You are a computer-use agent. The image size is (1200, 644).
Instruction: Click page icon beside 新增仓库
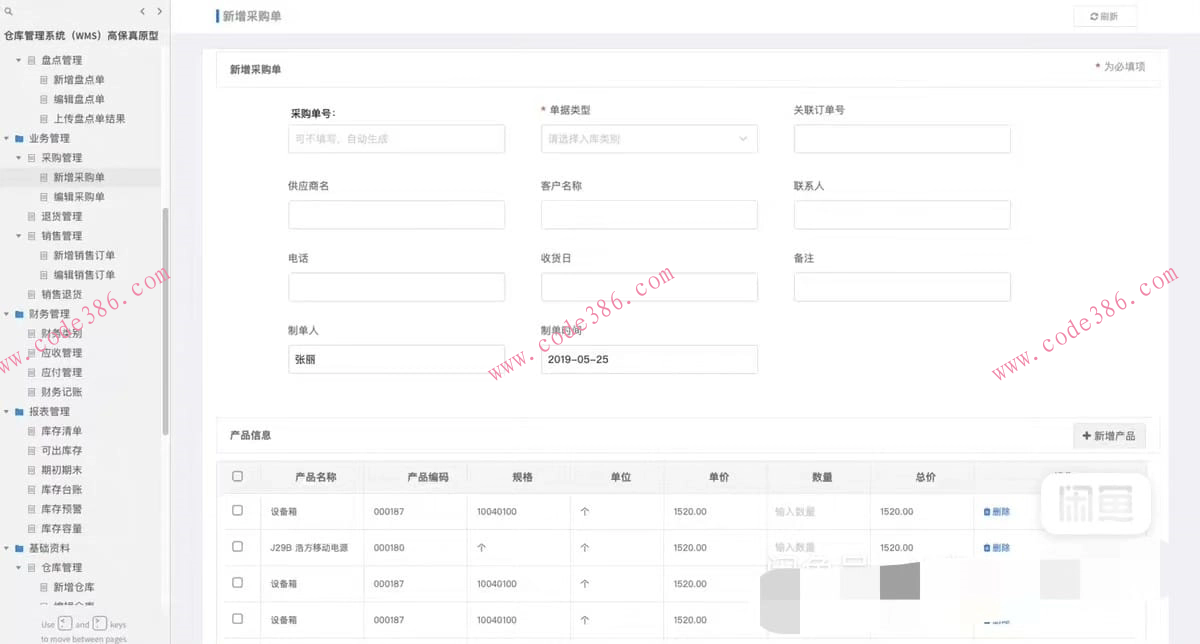click(x=44, y=588)
